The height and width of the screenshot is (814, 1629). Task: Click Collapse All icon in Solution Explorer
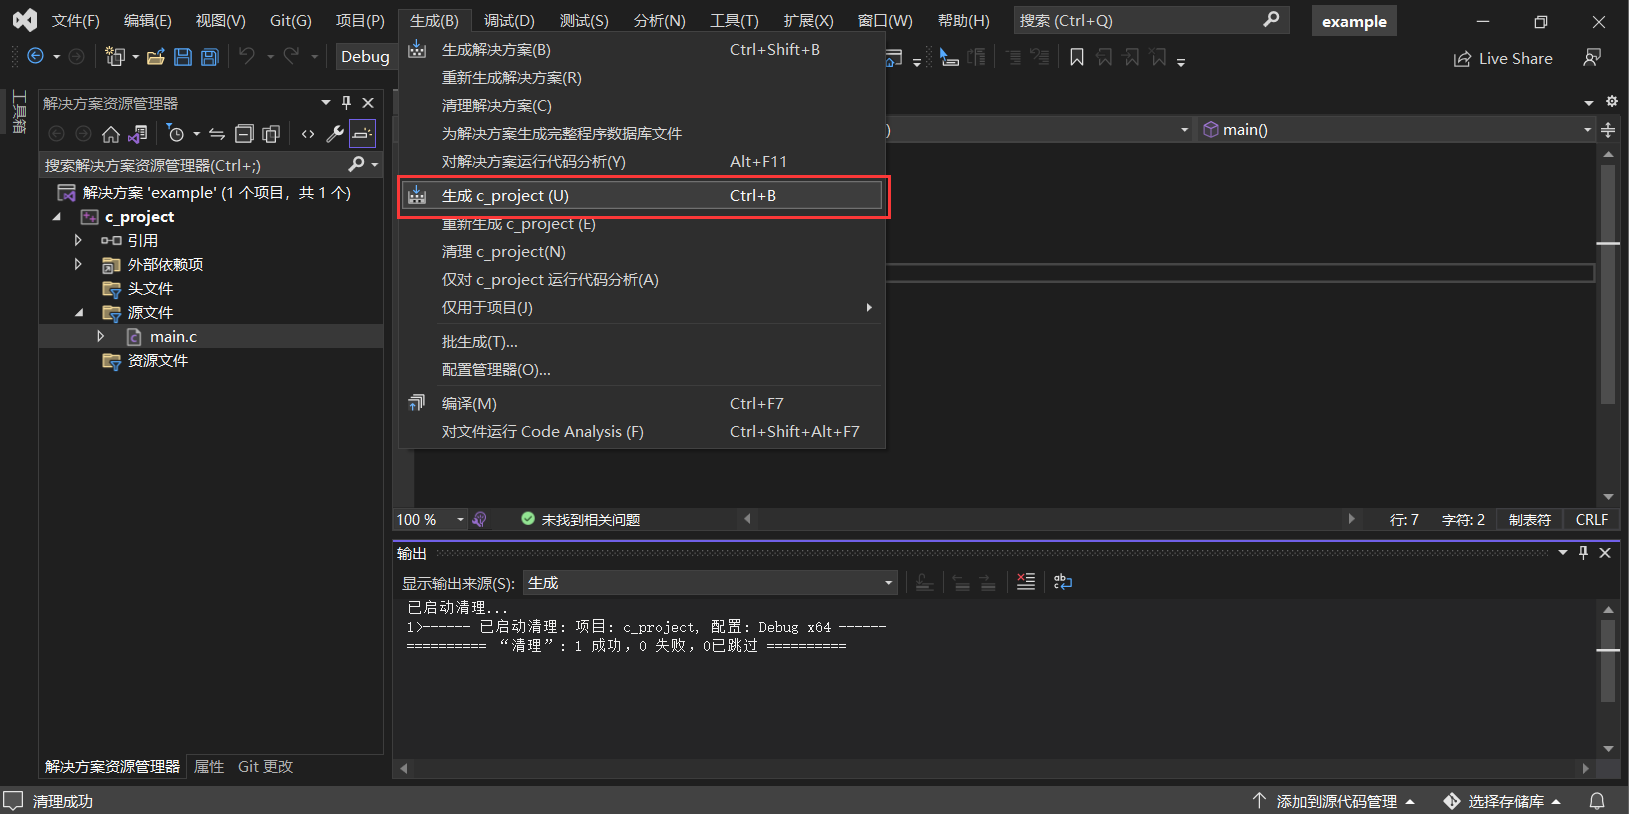[x=244, y=134]
